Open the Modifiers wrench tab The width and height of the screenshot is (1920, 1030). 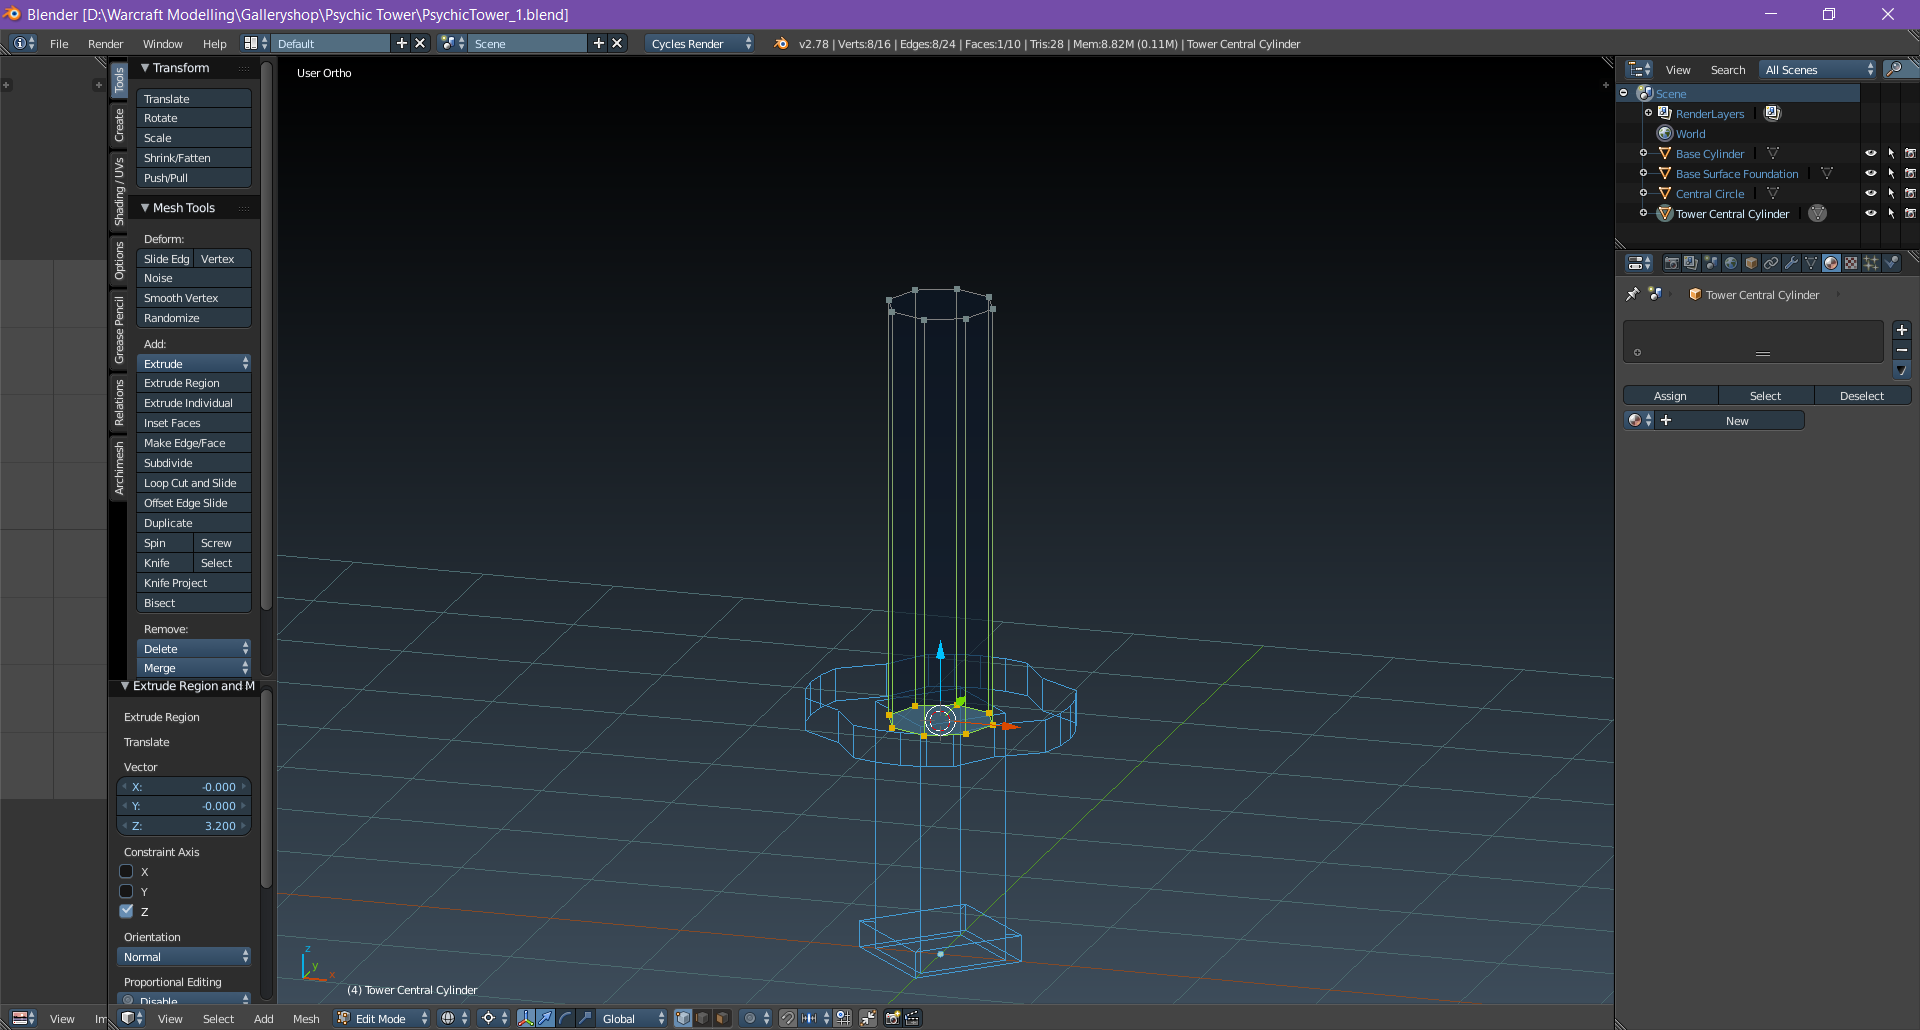click(x=1791, y=263)
